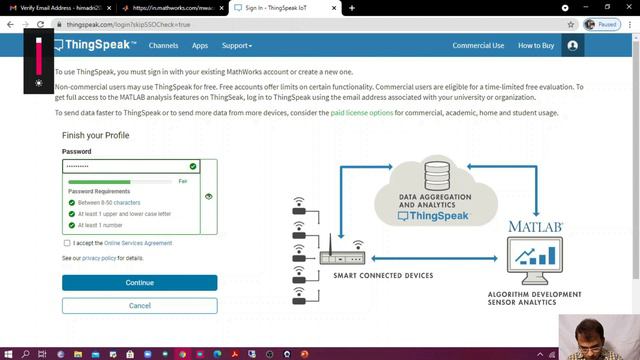
Task: Switch to the in.mathworks.com tab
Action: pyautogui.click(x=173, y=8)
